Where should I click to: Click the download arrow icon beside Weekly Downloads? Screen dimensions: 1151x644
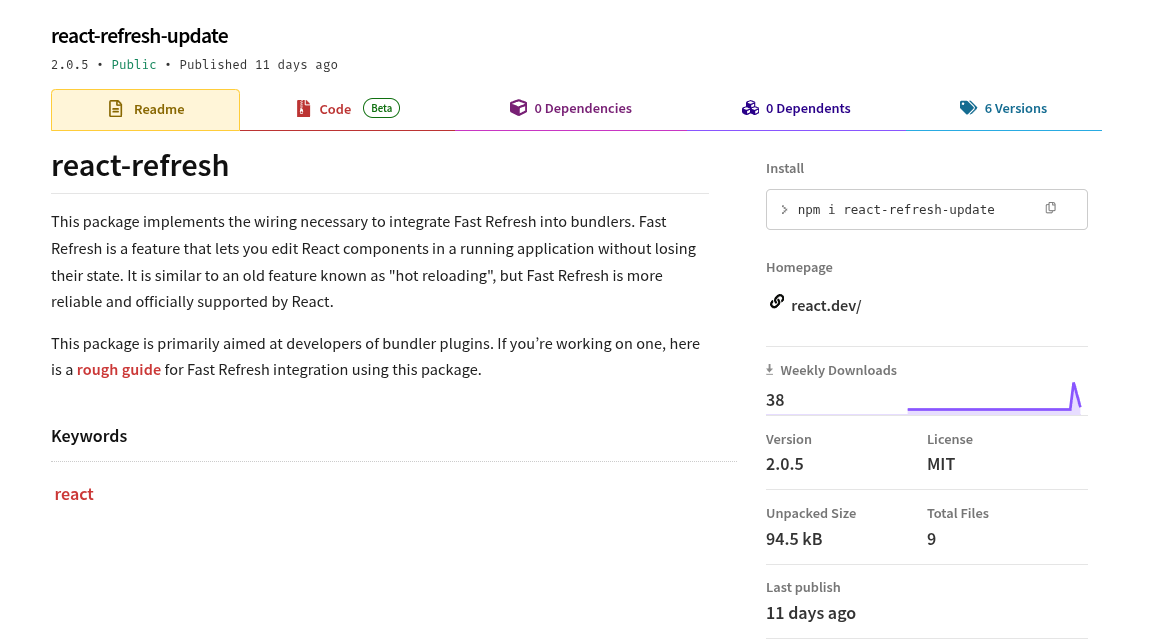pyautogui.click(x=770, y=369)
